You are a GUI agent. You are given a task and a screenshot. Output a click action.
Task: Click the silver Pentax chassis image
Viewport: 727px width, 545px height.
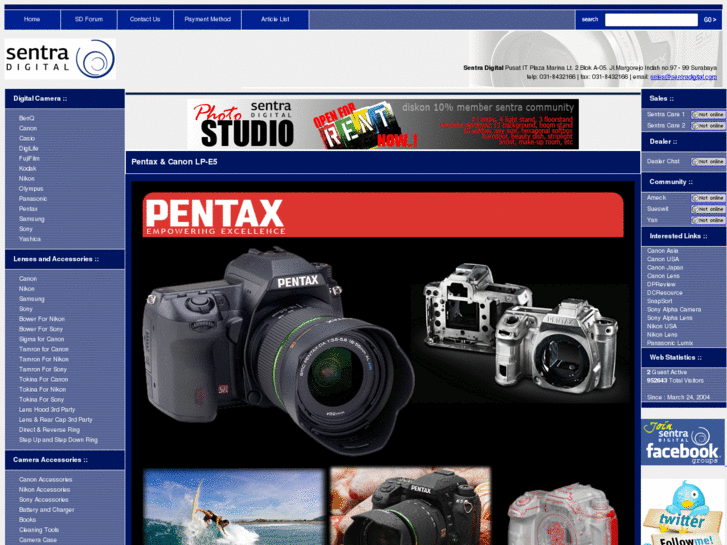click(x=520, y=327)
